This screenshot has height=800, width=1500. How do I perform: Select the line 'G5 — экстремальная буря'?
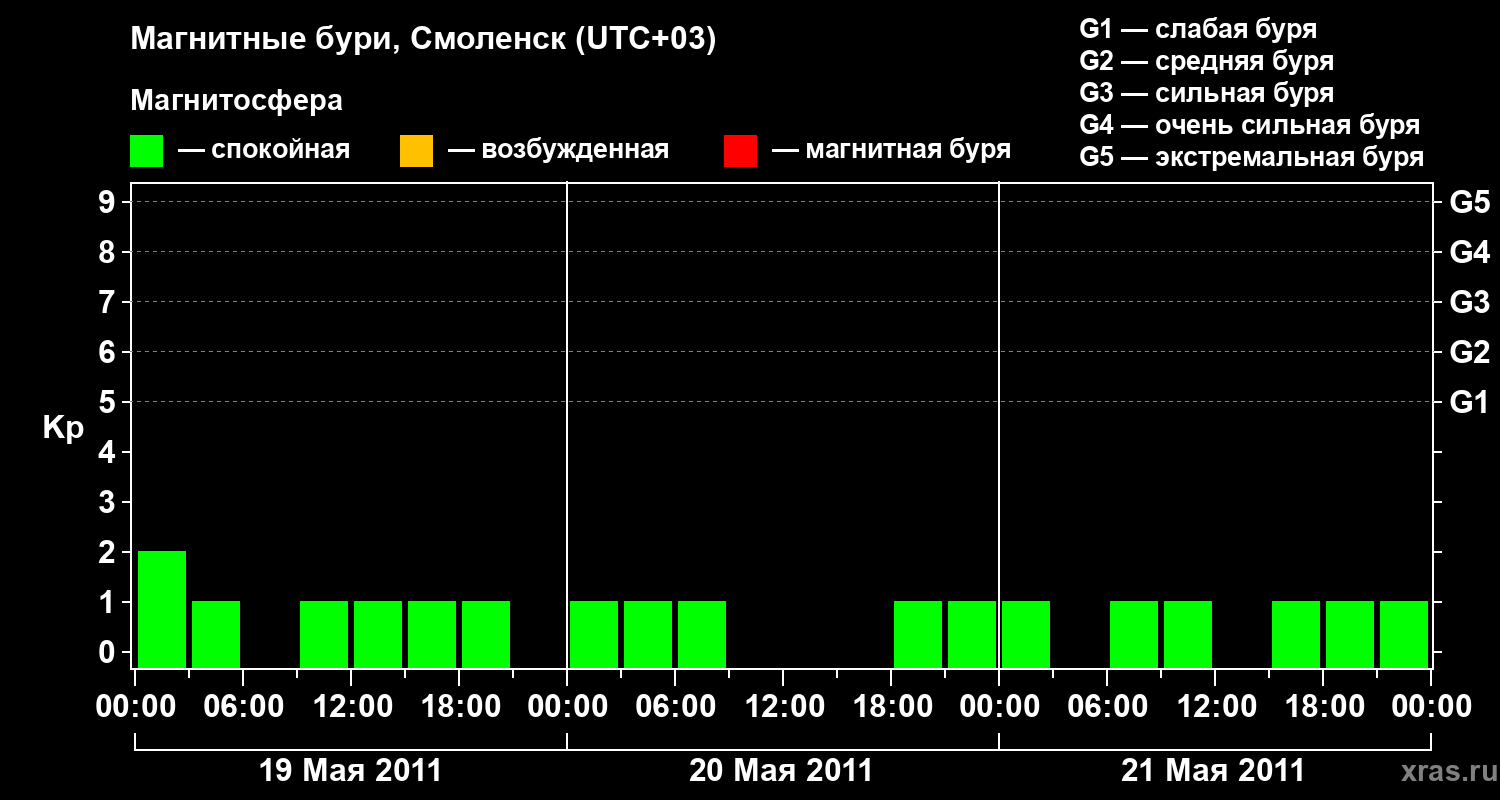(1252, 157)
